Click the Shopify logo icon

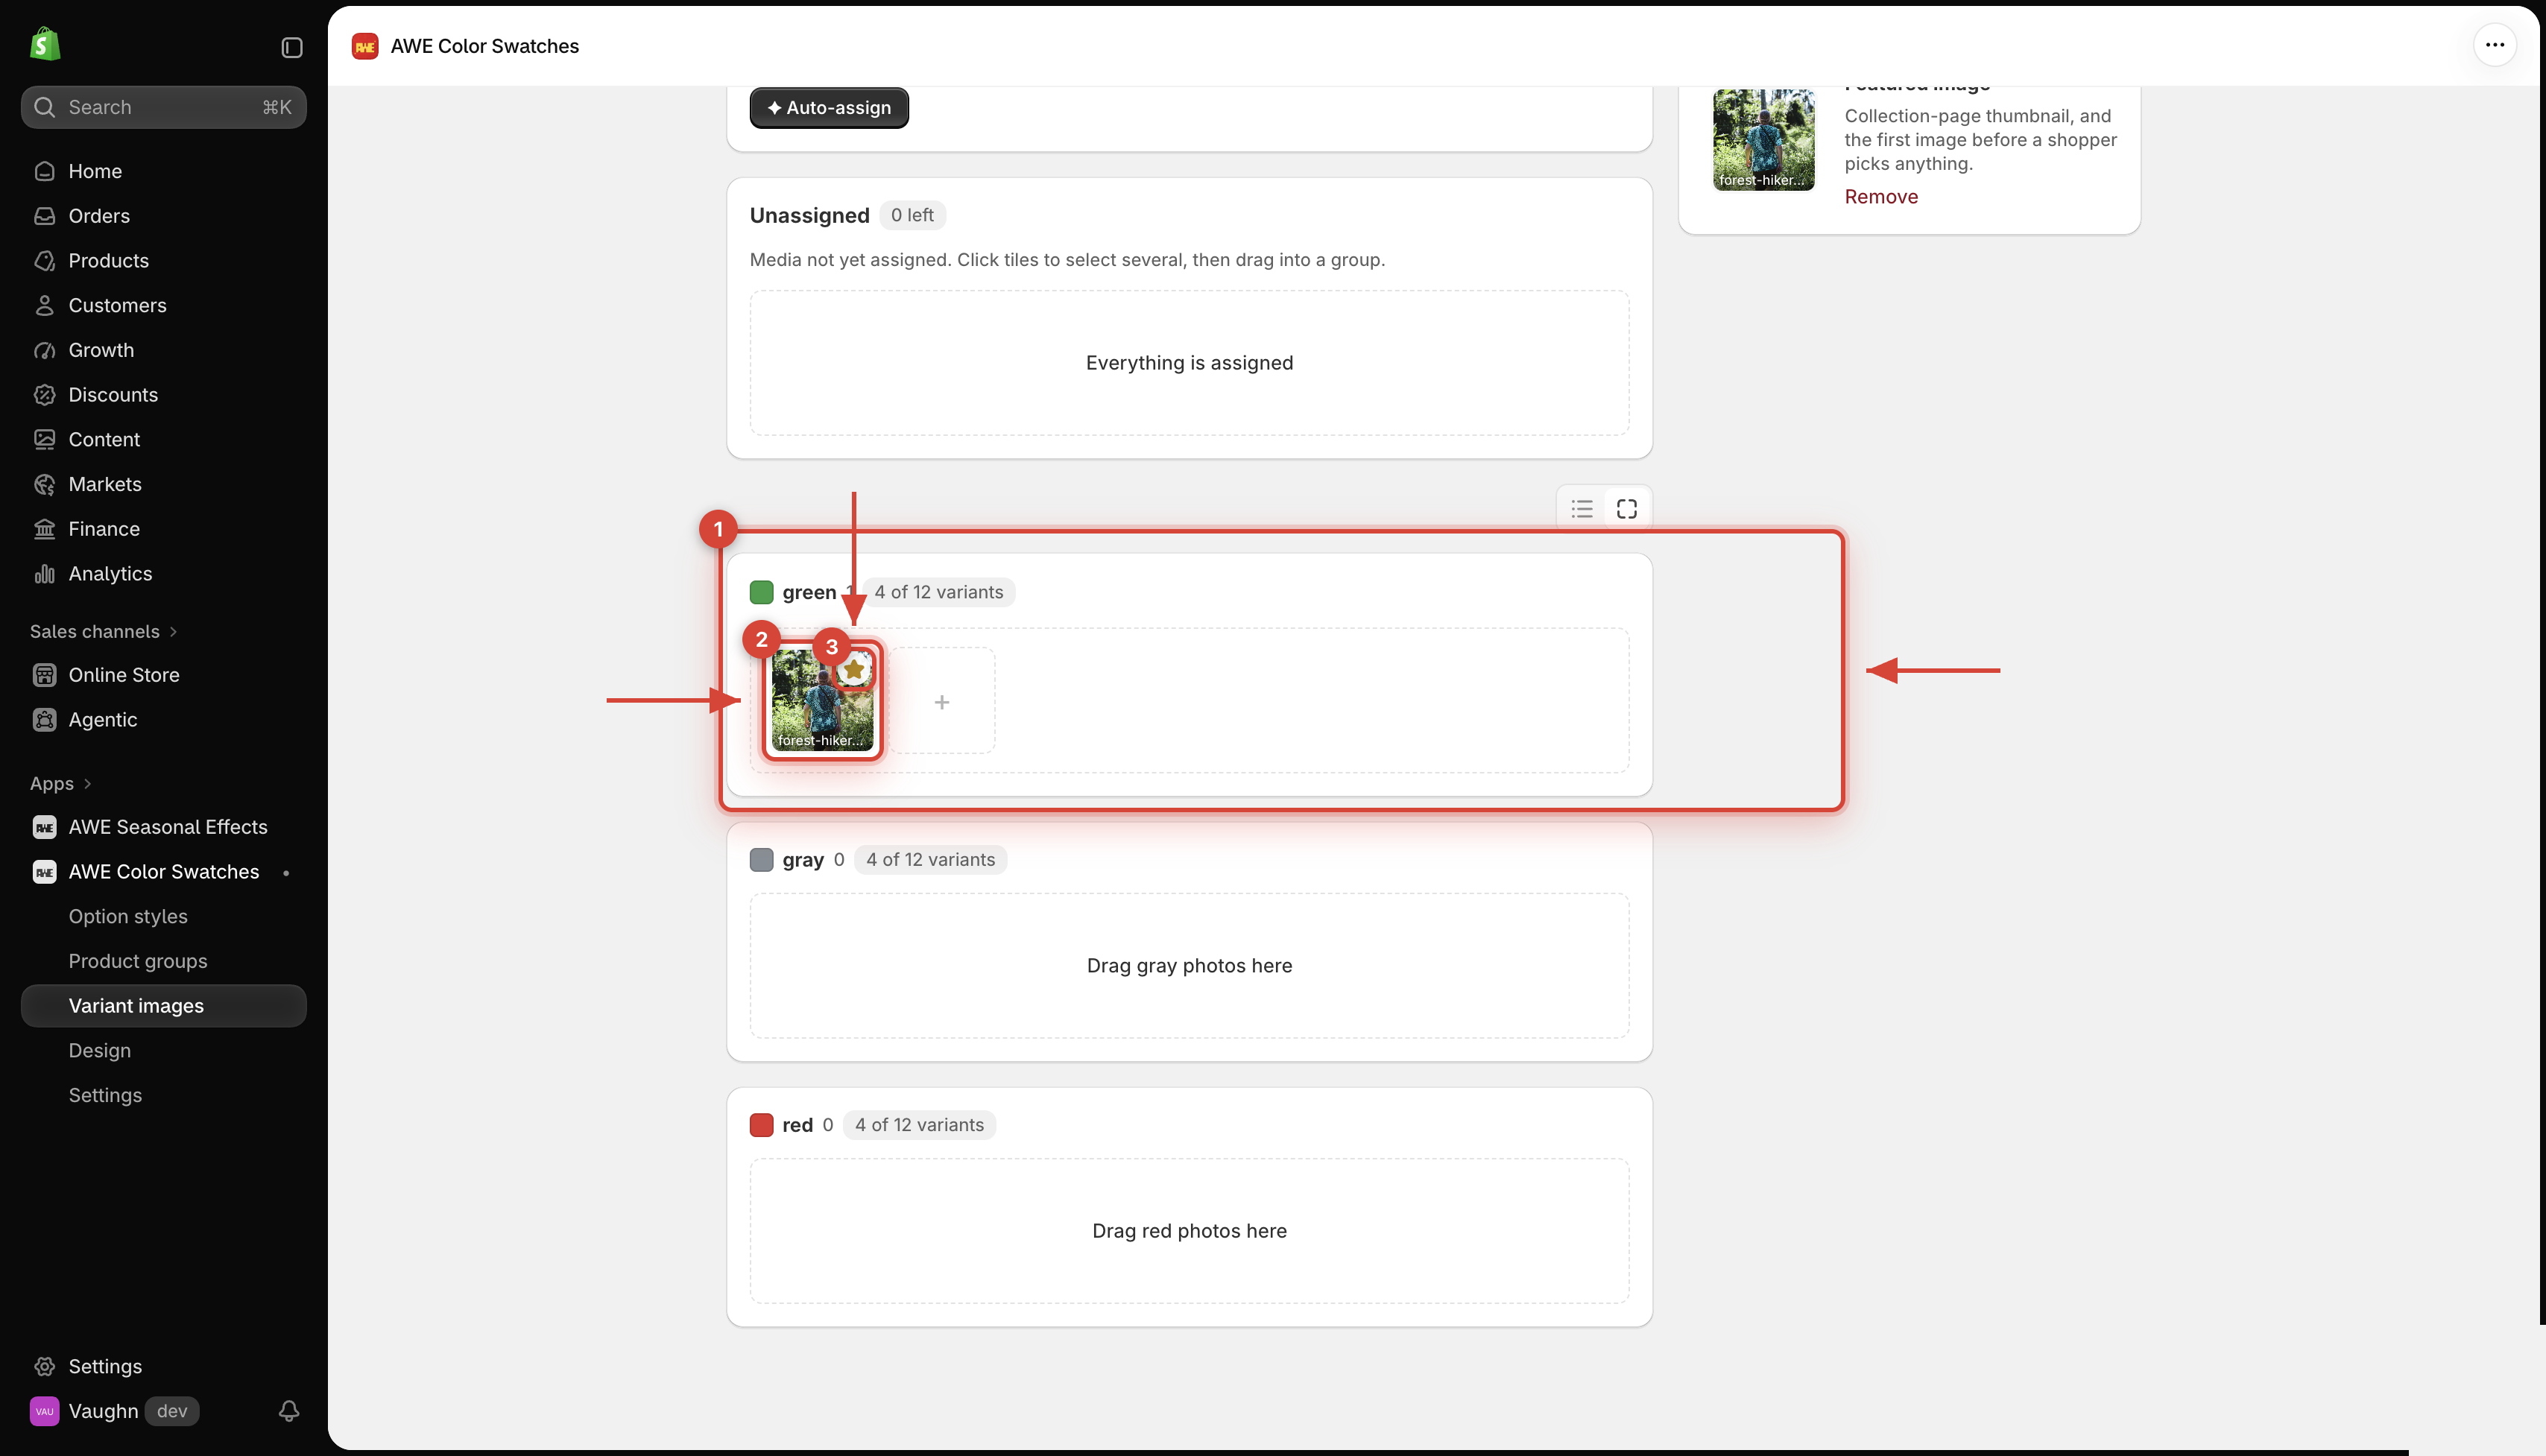click(45, 44)
